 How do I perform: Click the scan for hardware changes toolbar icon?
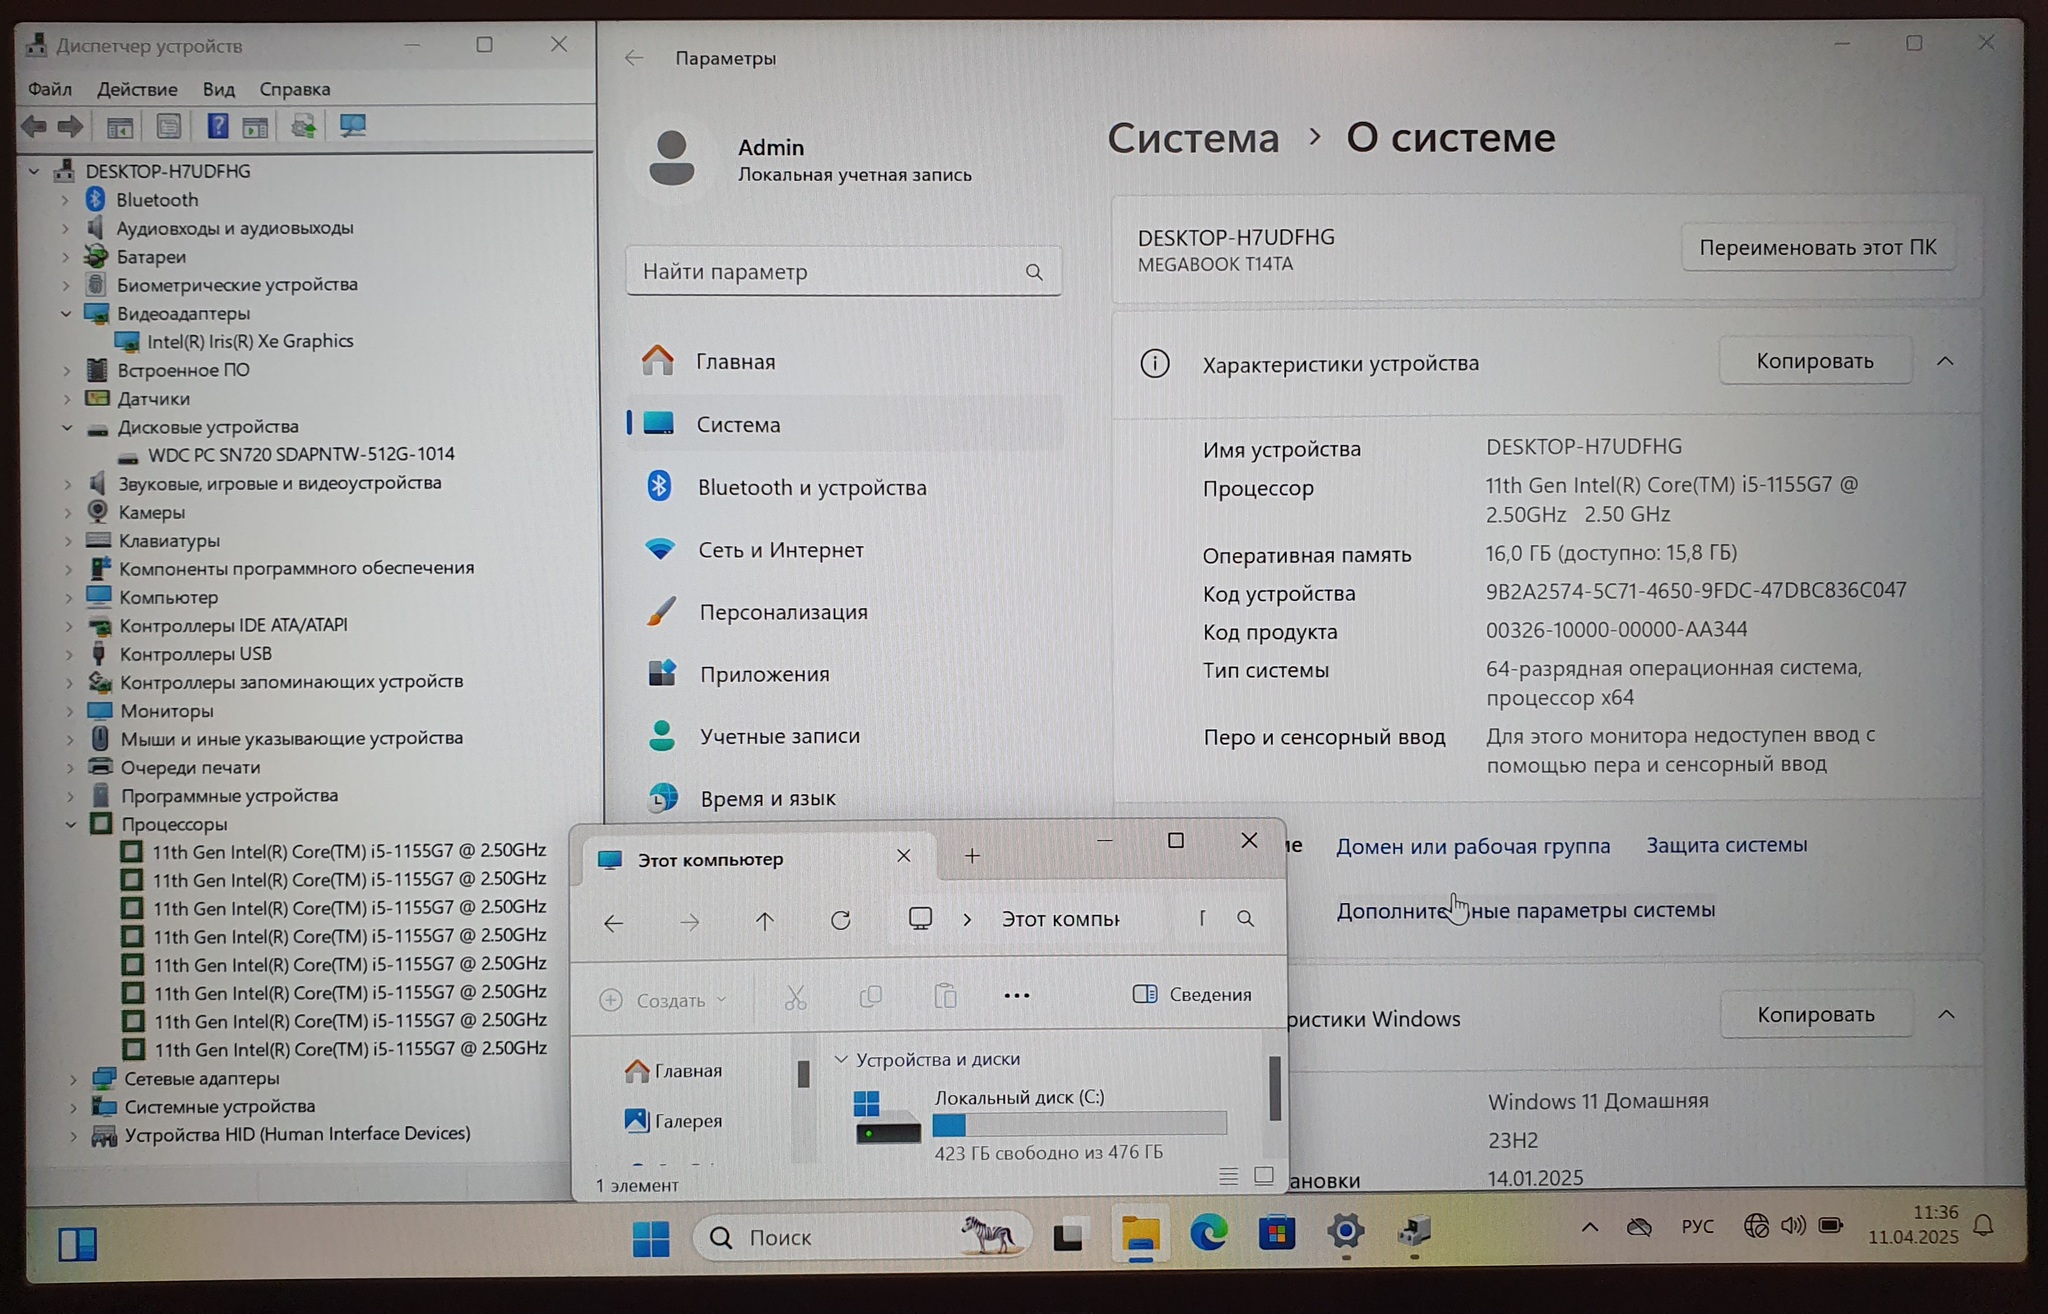(x=352, y=126)
